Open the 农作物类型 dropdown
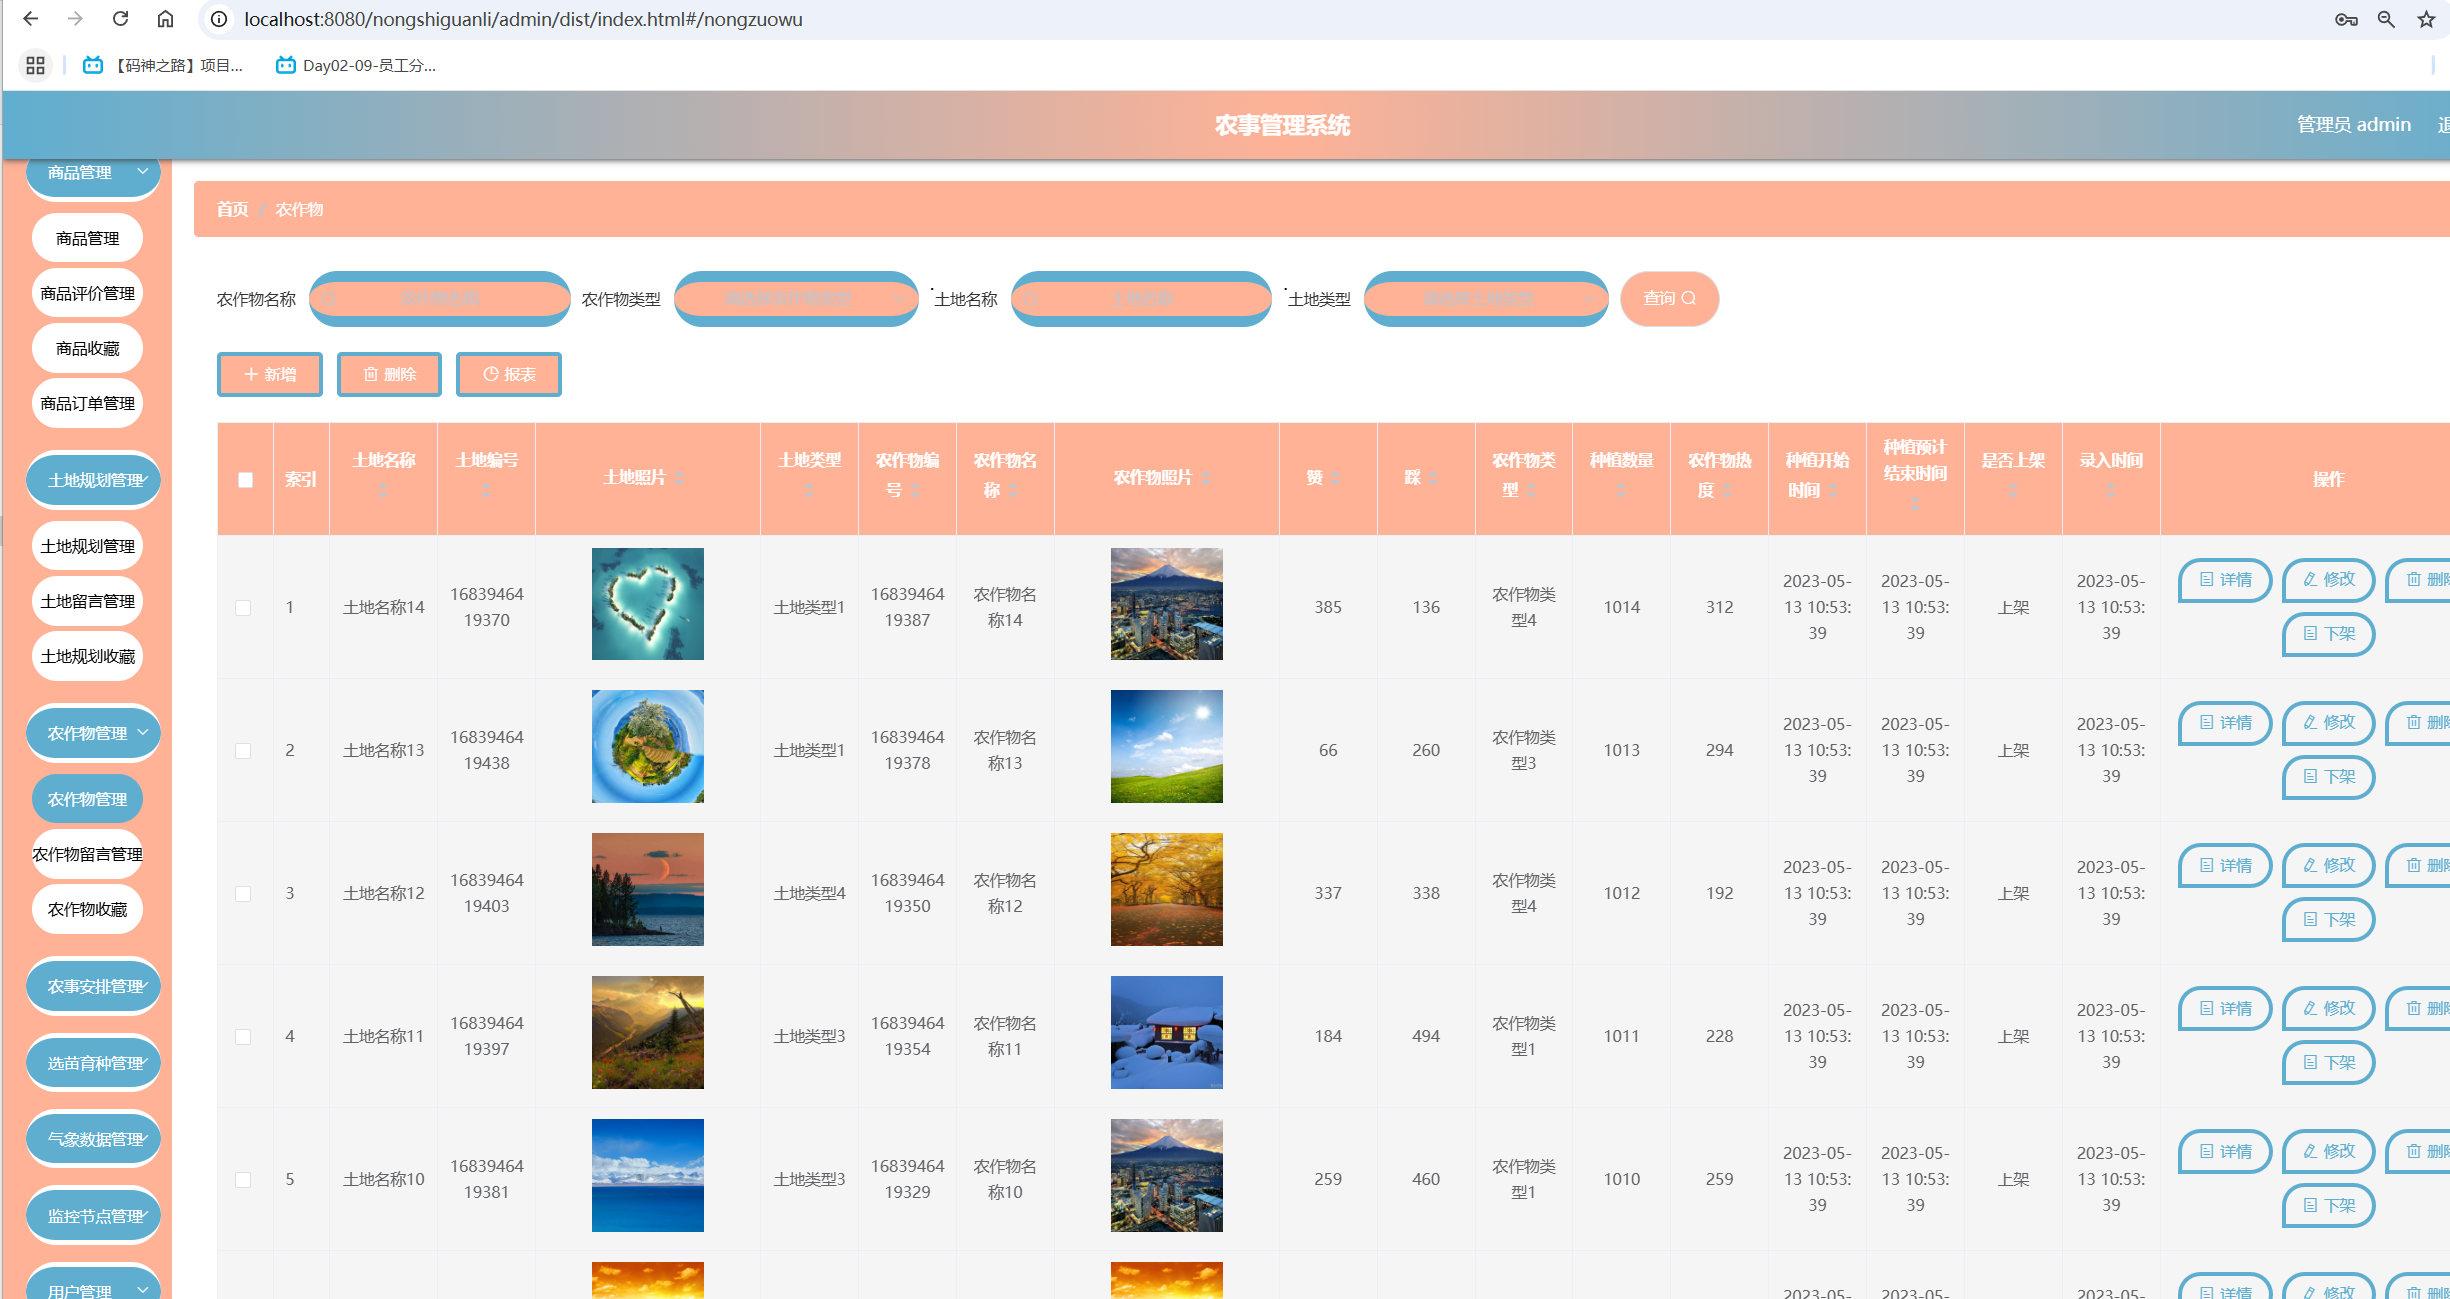The height and width of the screenshot is (1299, 2450). click(796, 298)
